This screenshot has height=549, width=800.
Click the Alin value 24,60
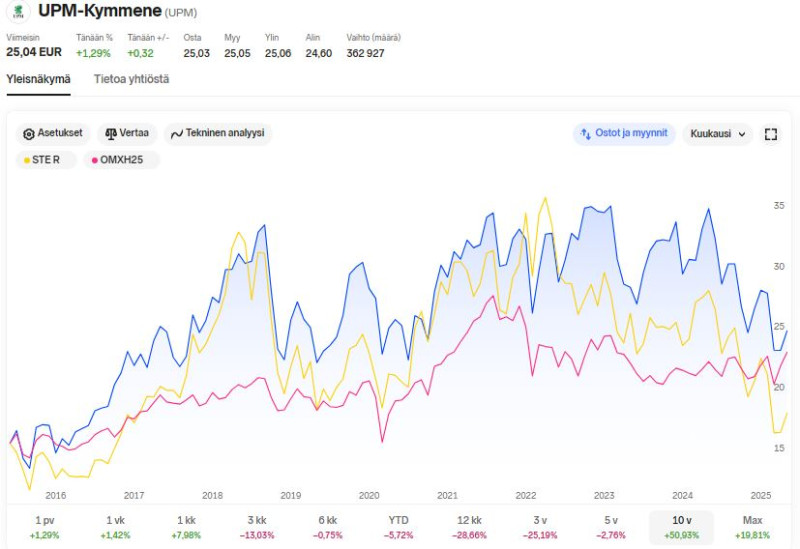coord(319,53)
